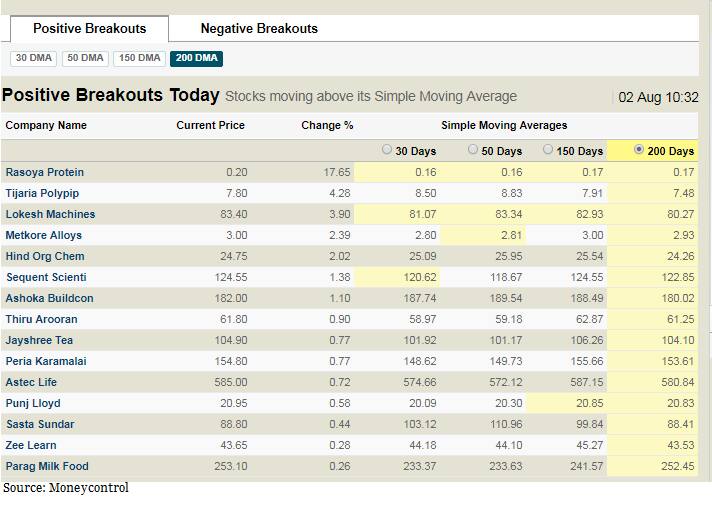
Task: Open the Hind Org Chem company link
Action: tap(45, 256)
